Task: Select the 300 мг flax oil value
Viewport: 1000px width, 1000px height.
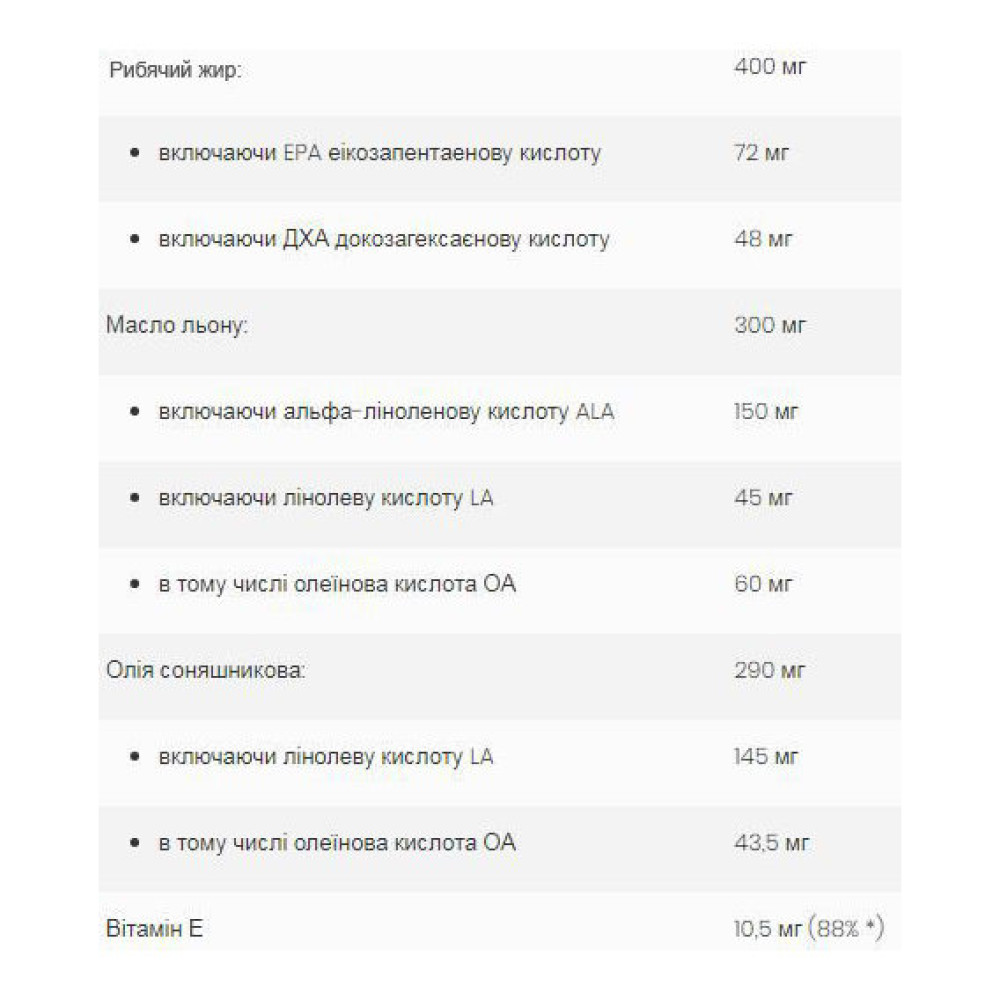Action: click(x=770, y=325)
